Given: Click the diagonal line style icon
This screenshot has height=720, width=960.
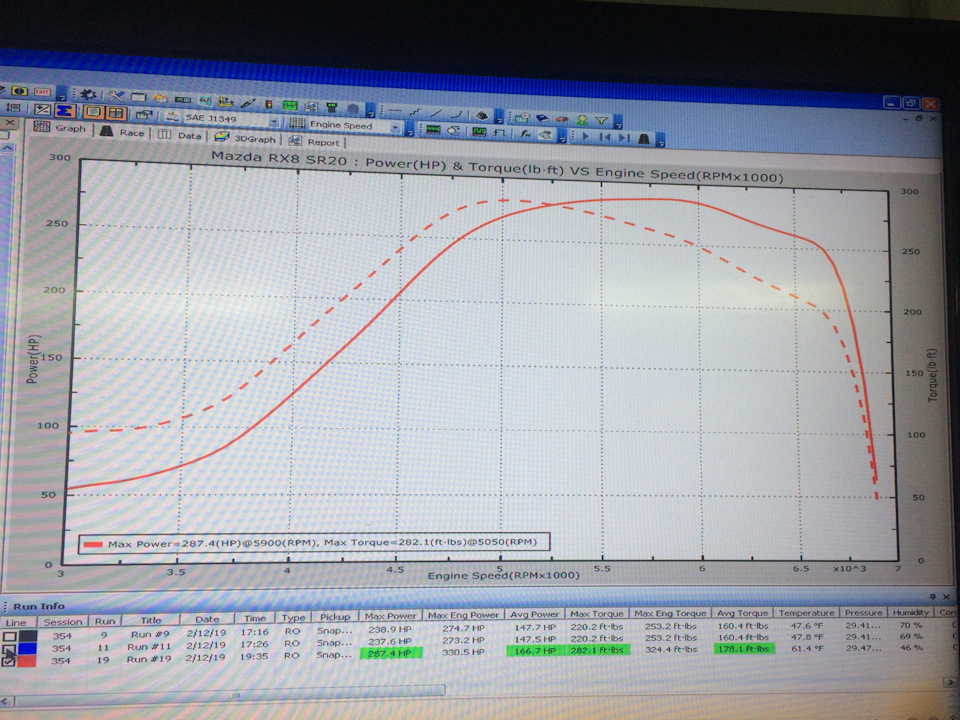Looking at the screenshot, I should [436, 113].
